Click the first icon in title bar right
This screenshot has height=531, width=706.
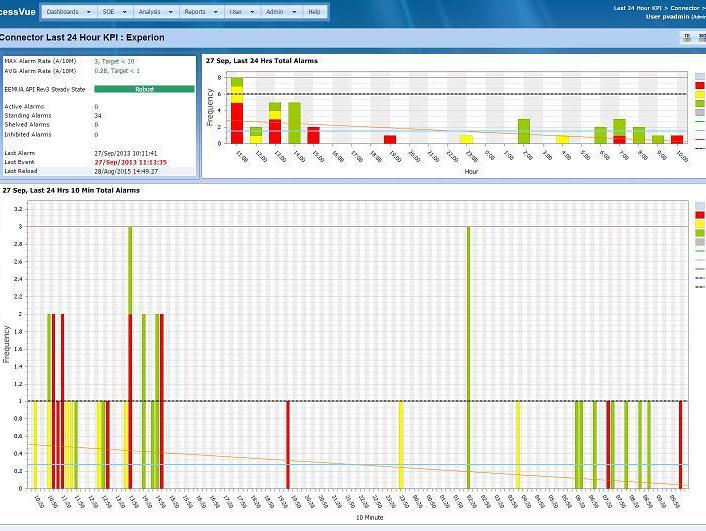687,37
